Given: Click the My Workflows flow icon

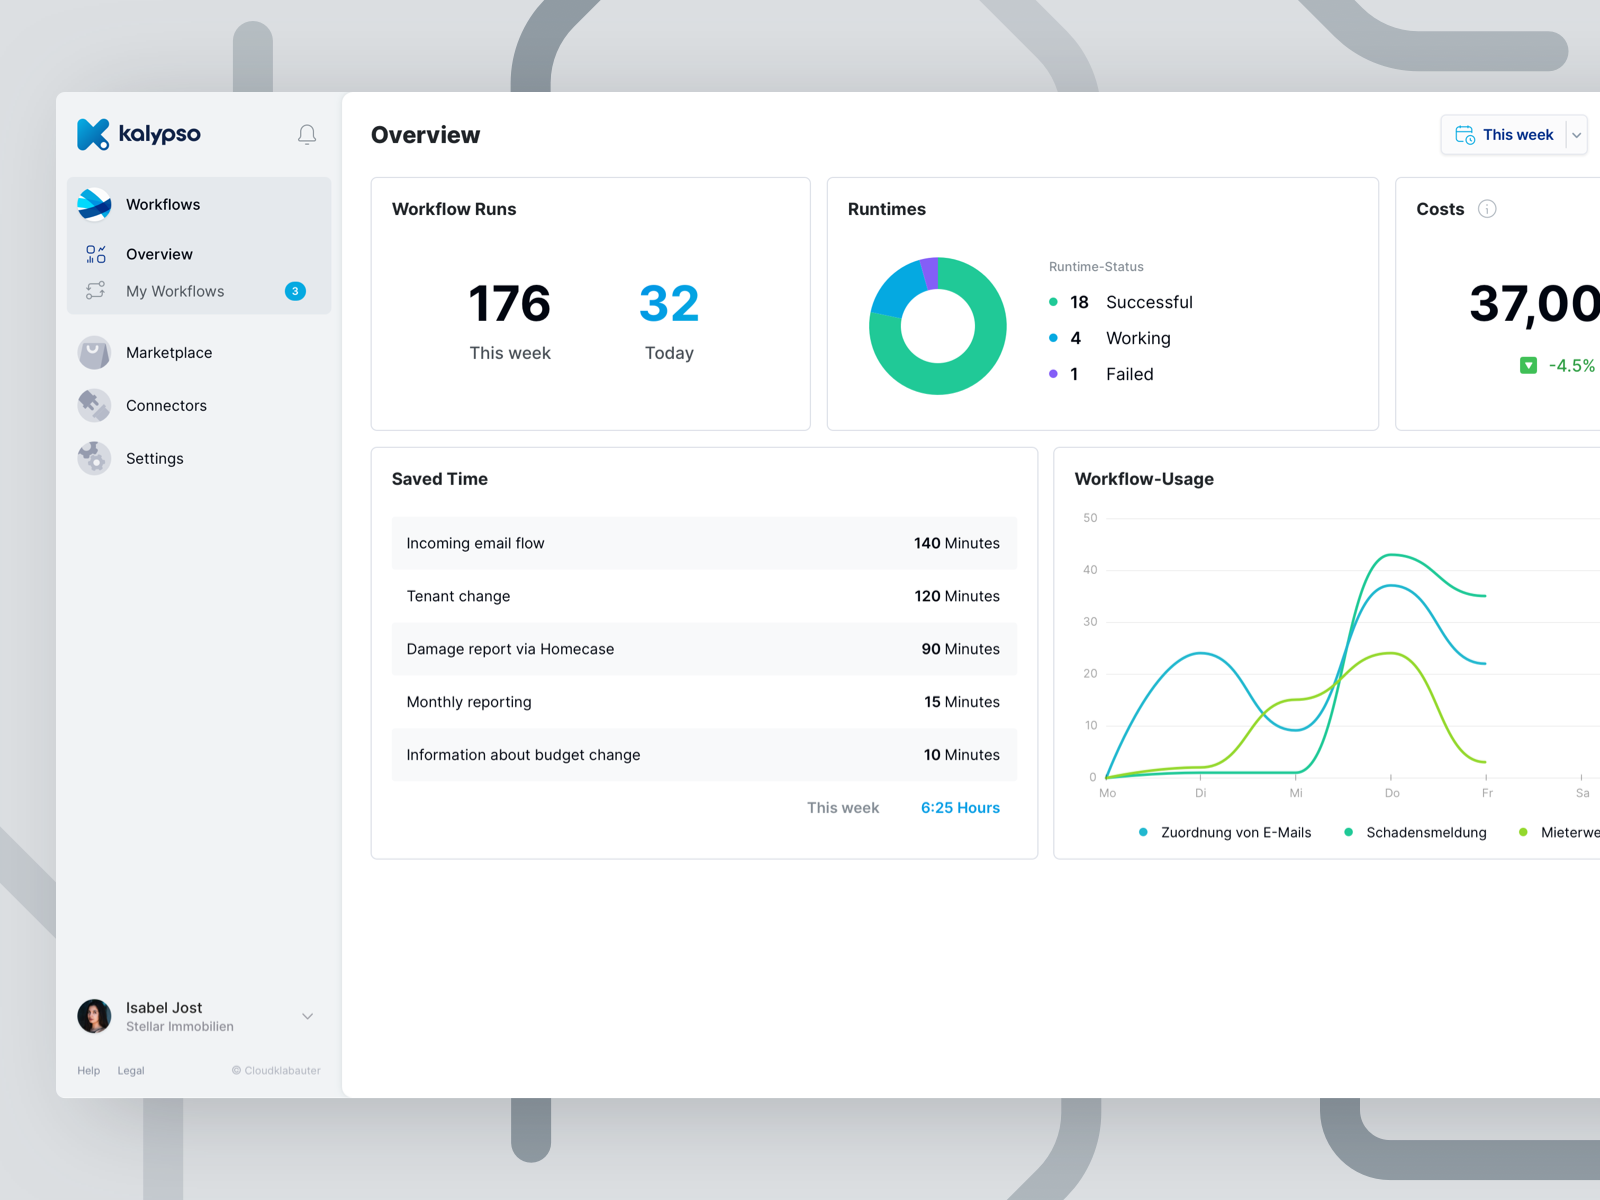Looking at the screenshot, I should [x=95, y=291].
